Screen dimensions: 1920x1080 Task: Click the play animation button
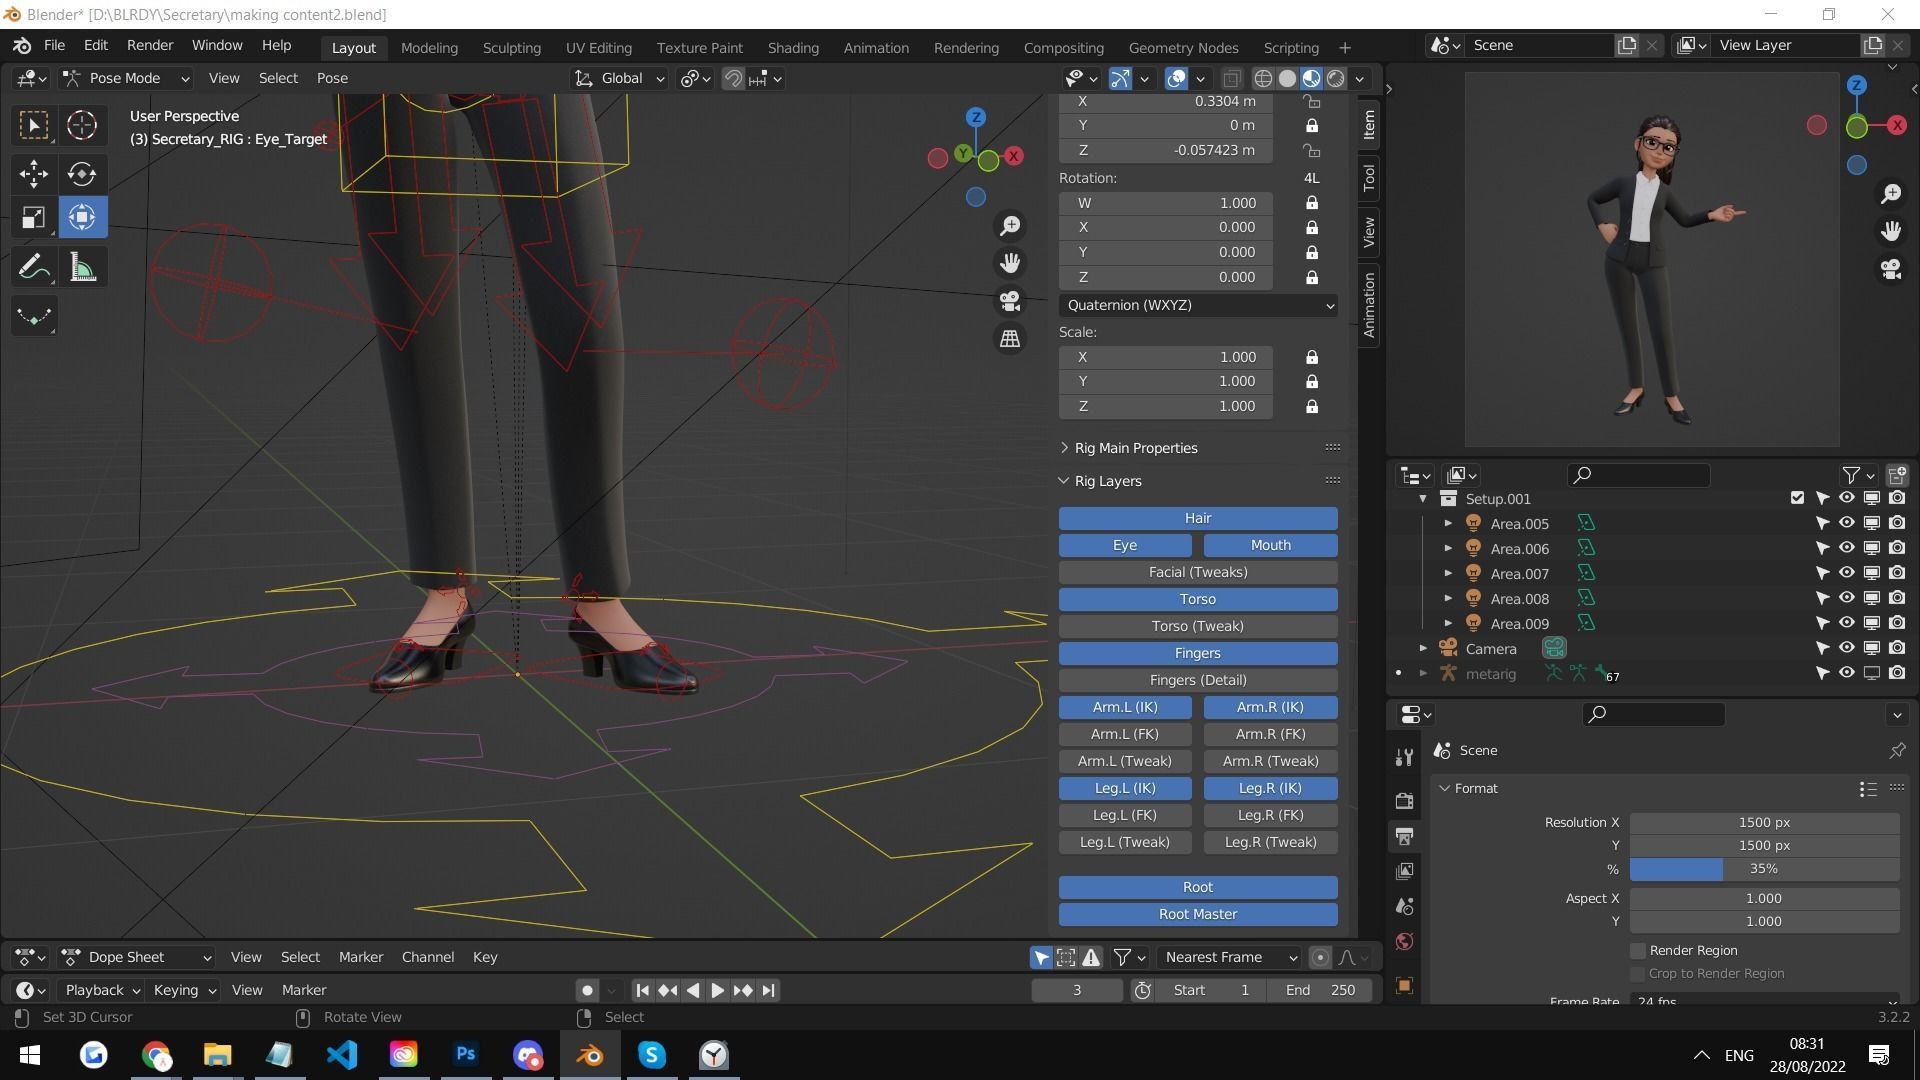(717, 990)
